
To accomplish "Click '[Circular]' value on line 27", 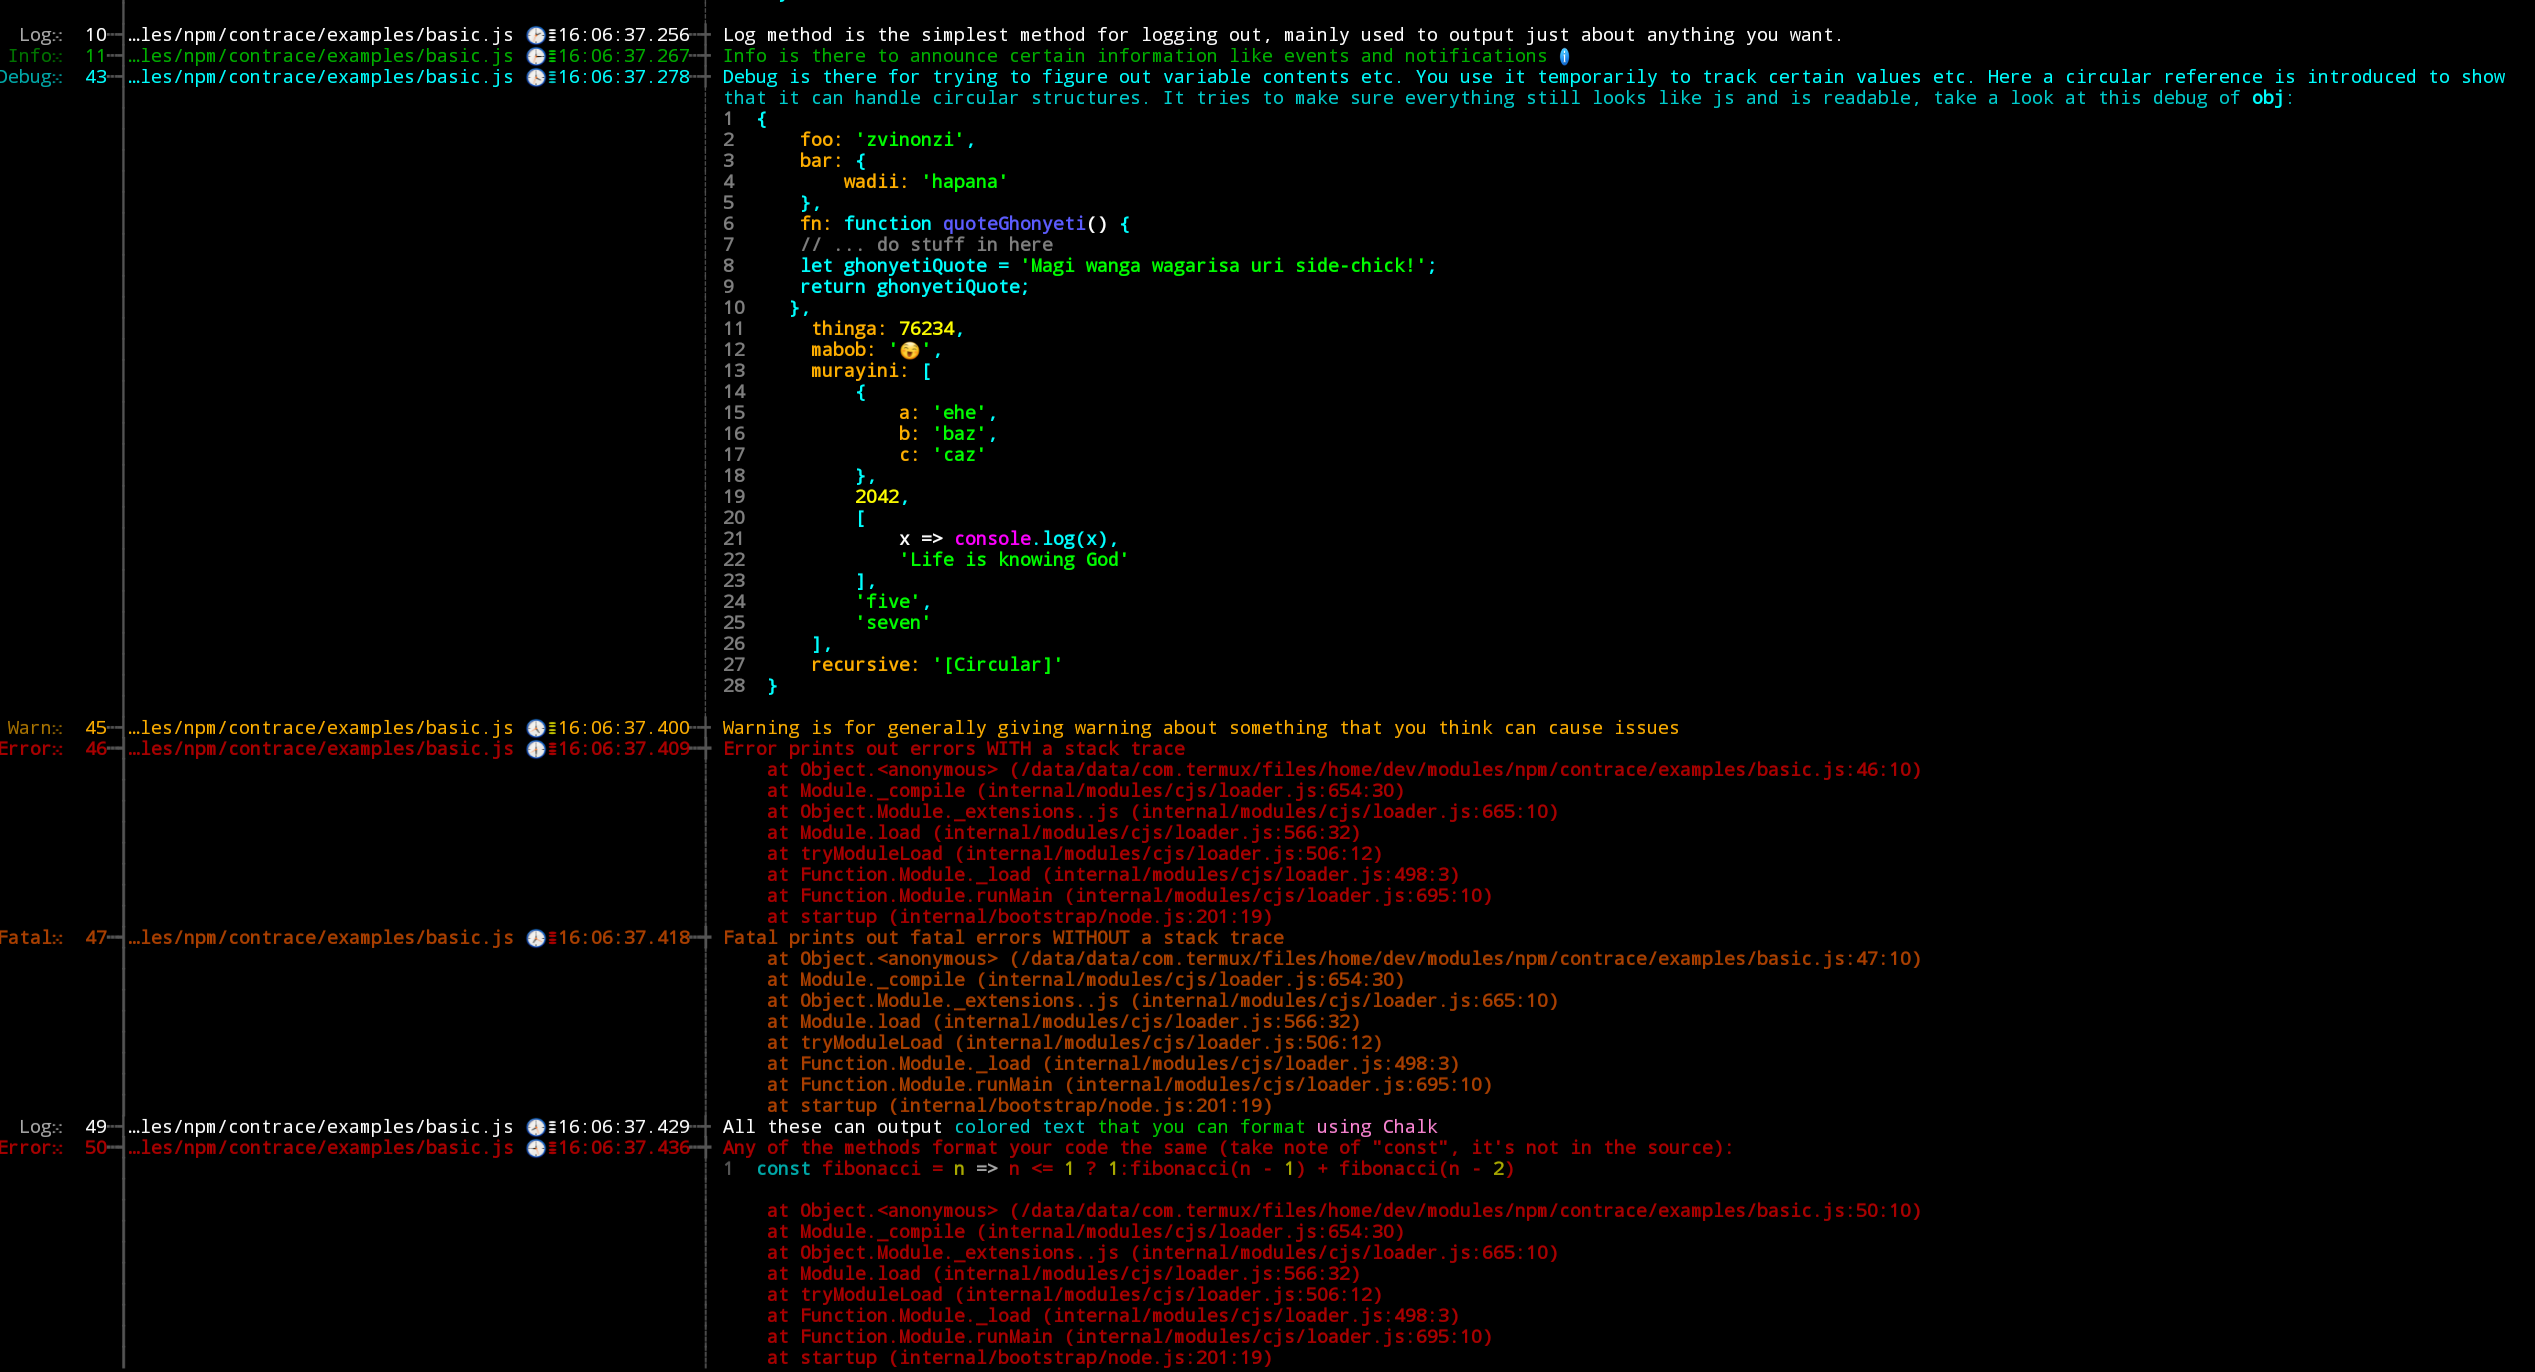I will [x=997, y=665].
